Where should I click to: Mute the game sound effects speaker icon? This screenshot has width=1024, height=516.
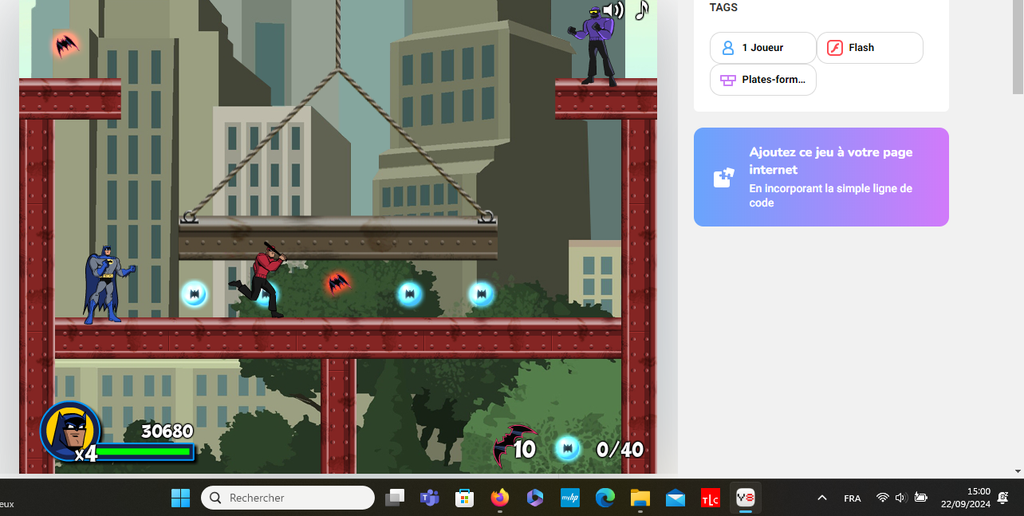tap(614, 11)
